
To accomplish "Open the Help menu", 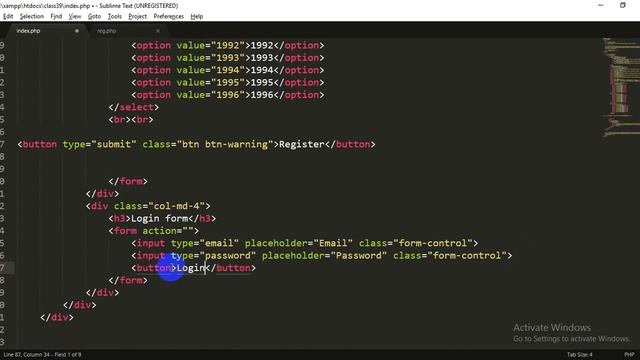I will coord(197,16).
